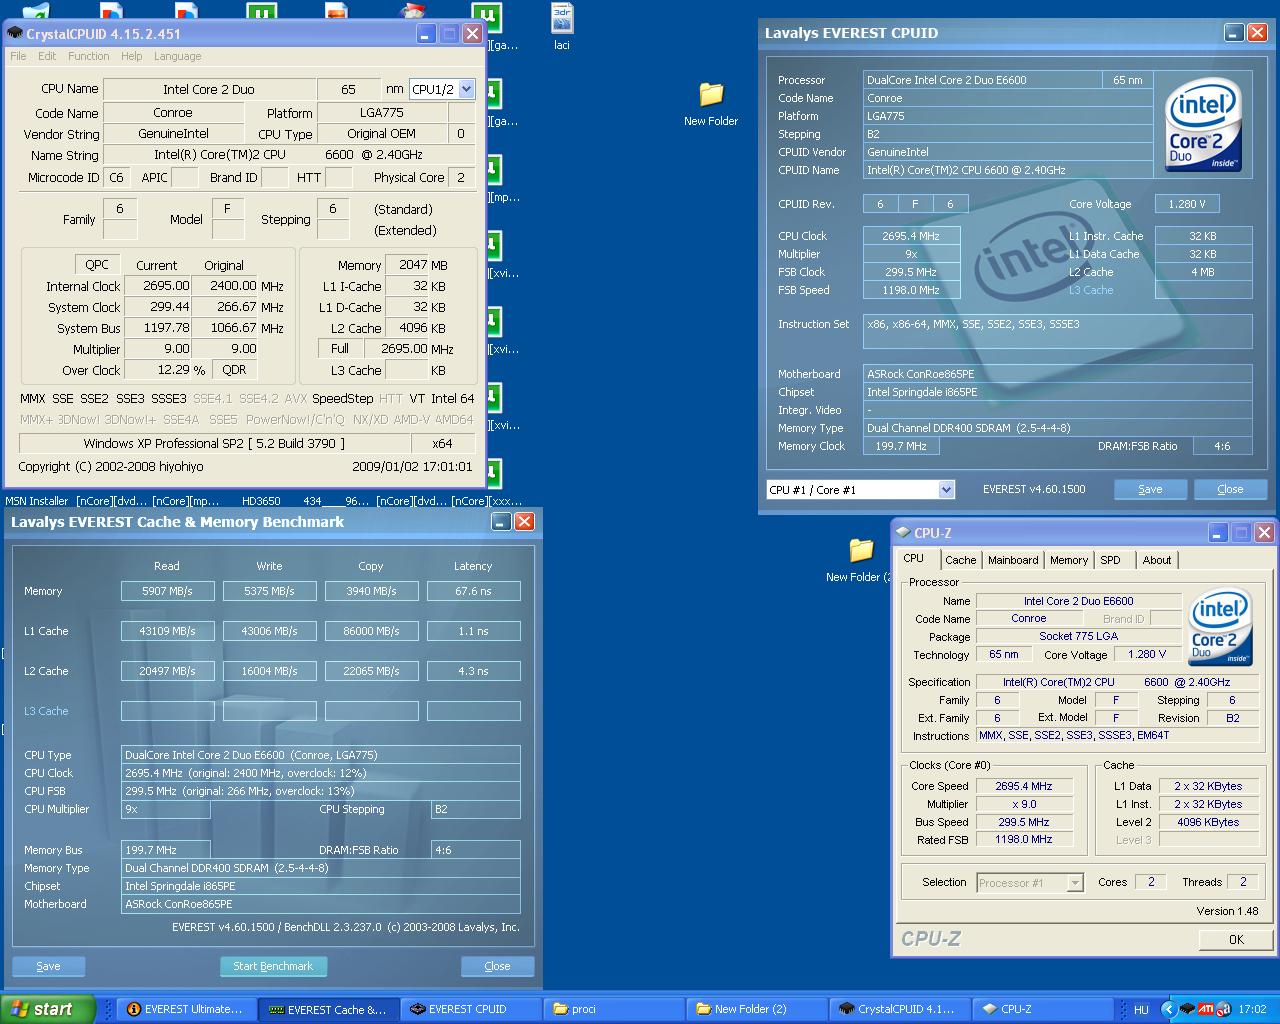Viewport: 1280px width, 1024px height.
Task: Open the 'proci' folder taskbar item
Action: pos(612,1010)
